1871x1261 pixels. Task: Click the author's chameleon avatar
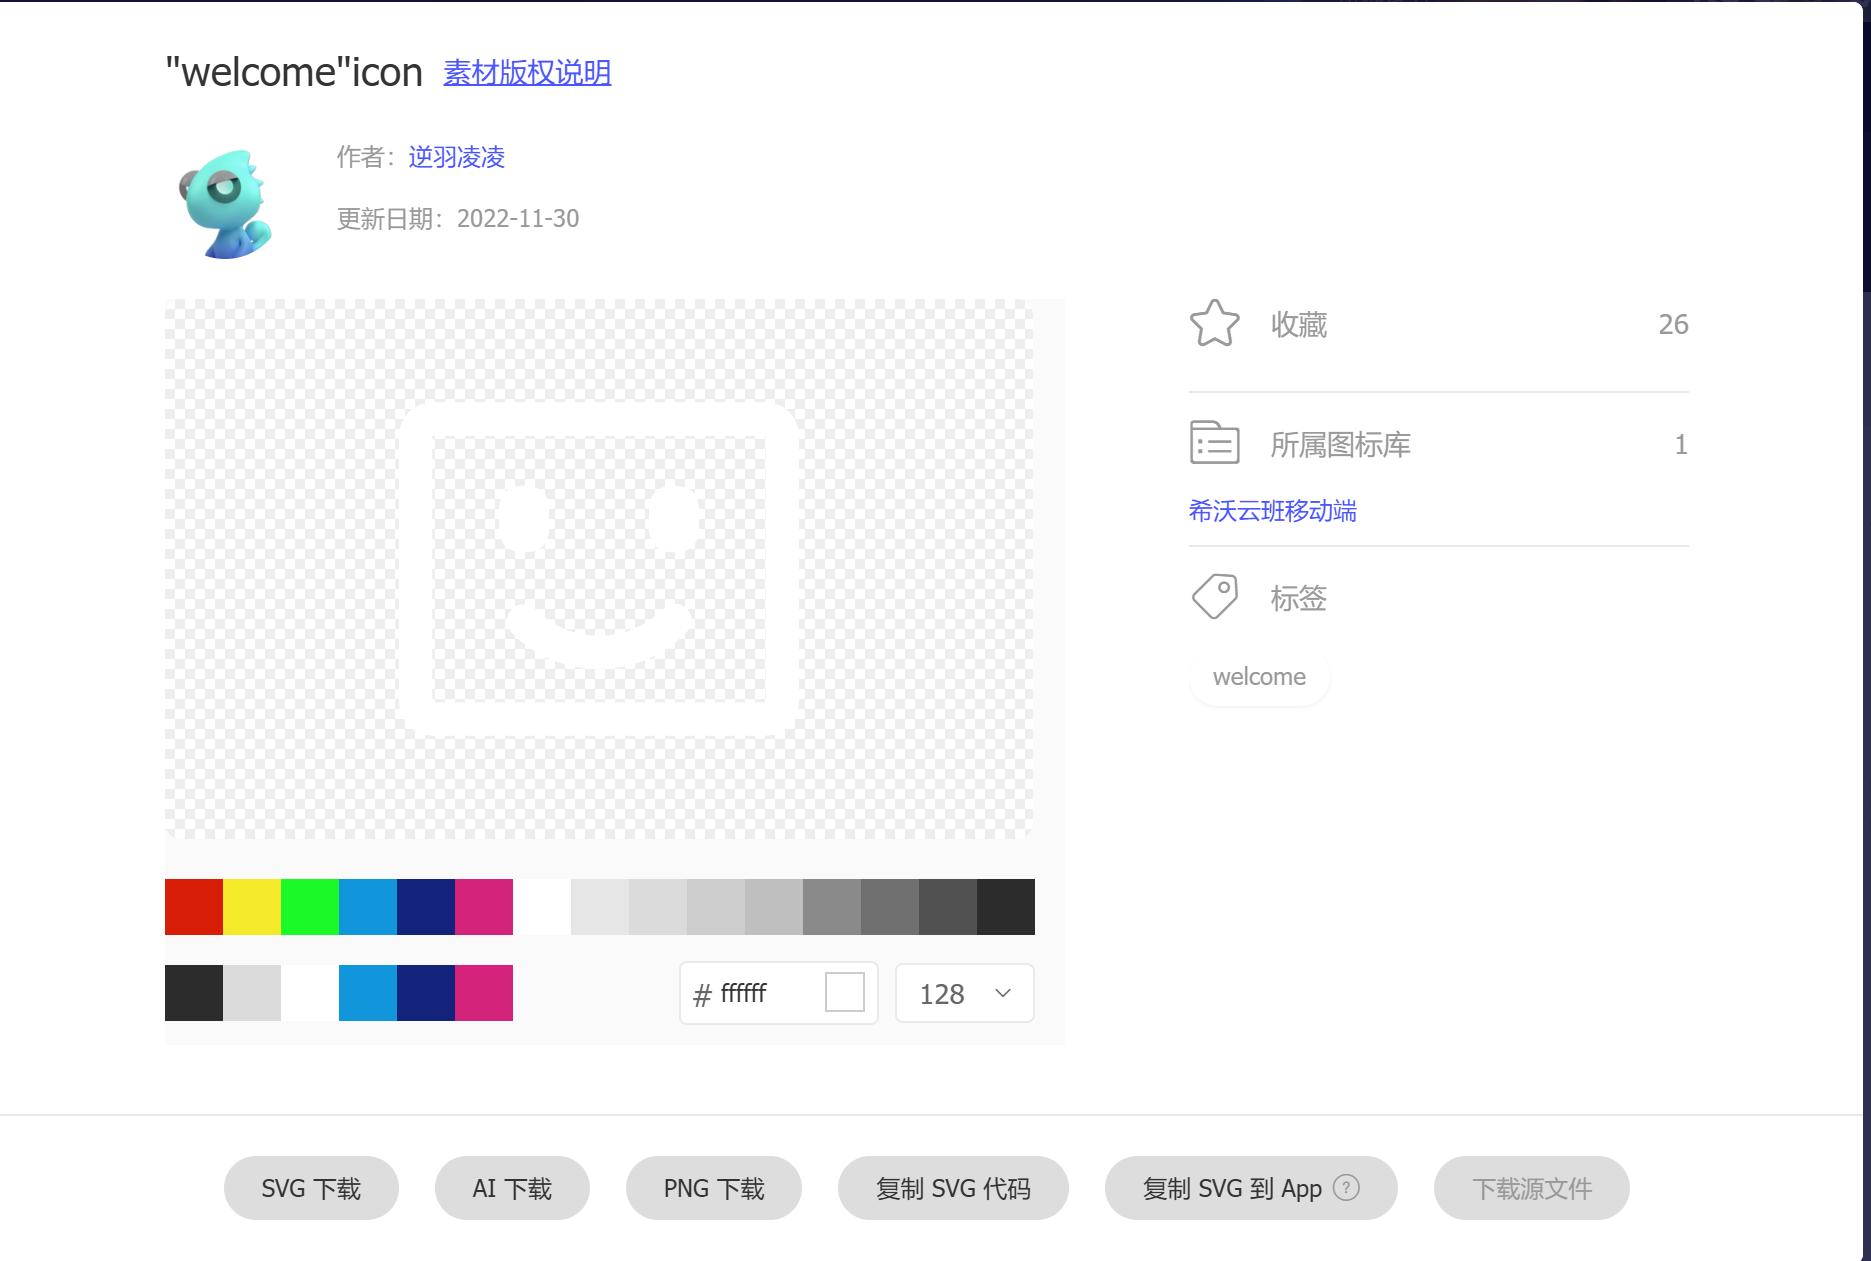pos(226,204)
